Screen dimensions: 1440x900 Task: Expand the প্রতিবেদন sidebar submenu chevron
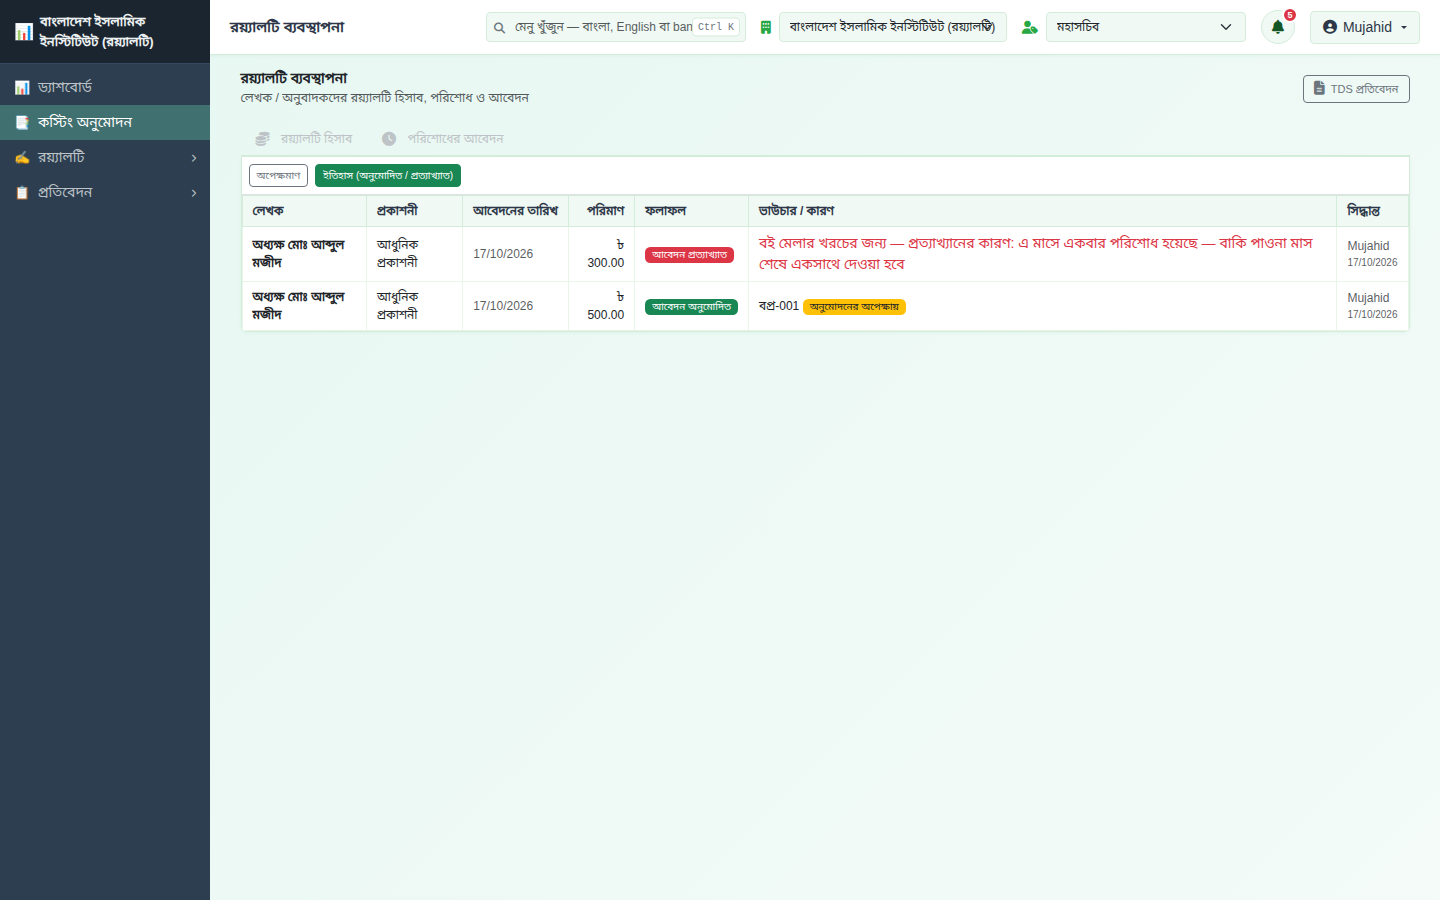pyautogui.click(x=194, y=193)
